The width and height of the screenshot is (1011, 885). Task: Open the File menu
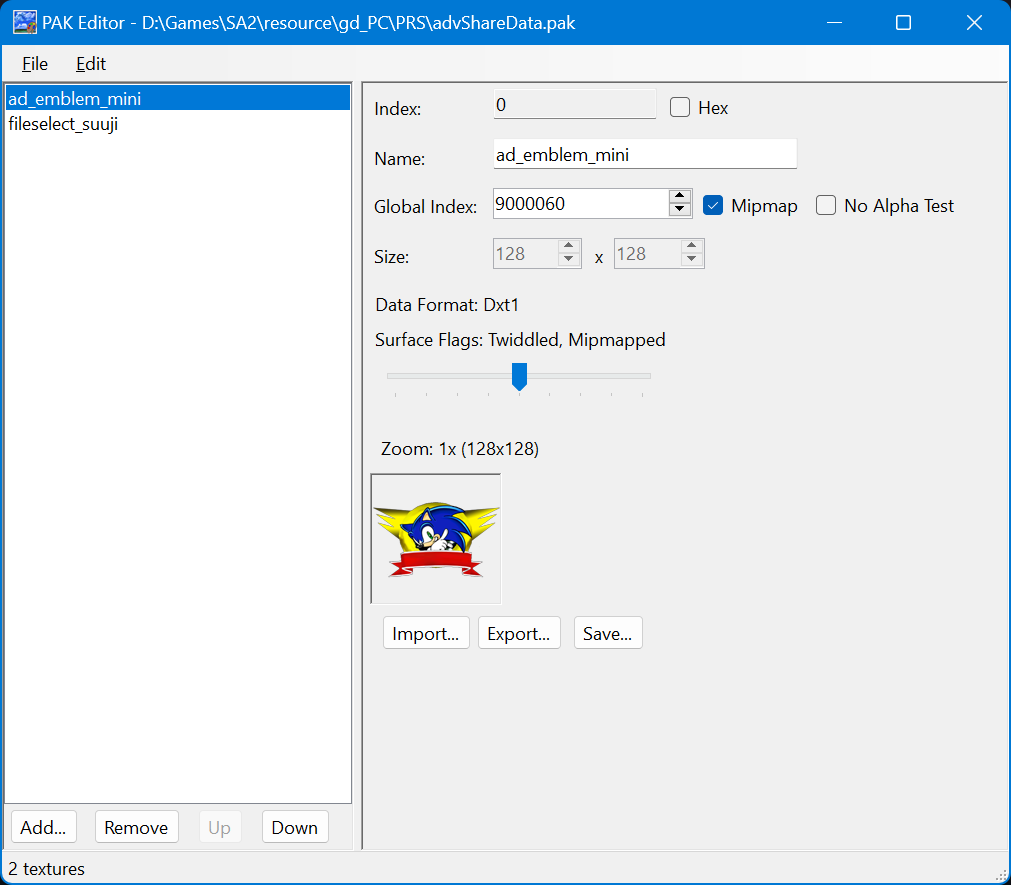point(35,64)
